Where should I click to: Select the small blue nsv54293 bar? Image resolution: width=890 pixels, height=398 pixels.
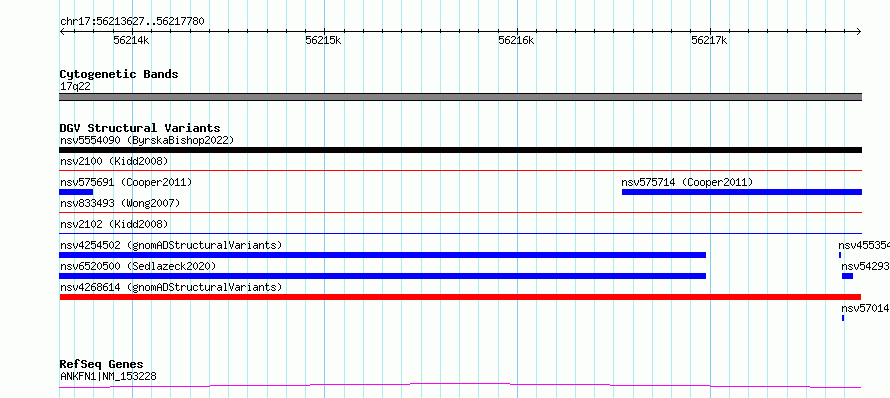point(847,276)
